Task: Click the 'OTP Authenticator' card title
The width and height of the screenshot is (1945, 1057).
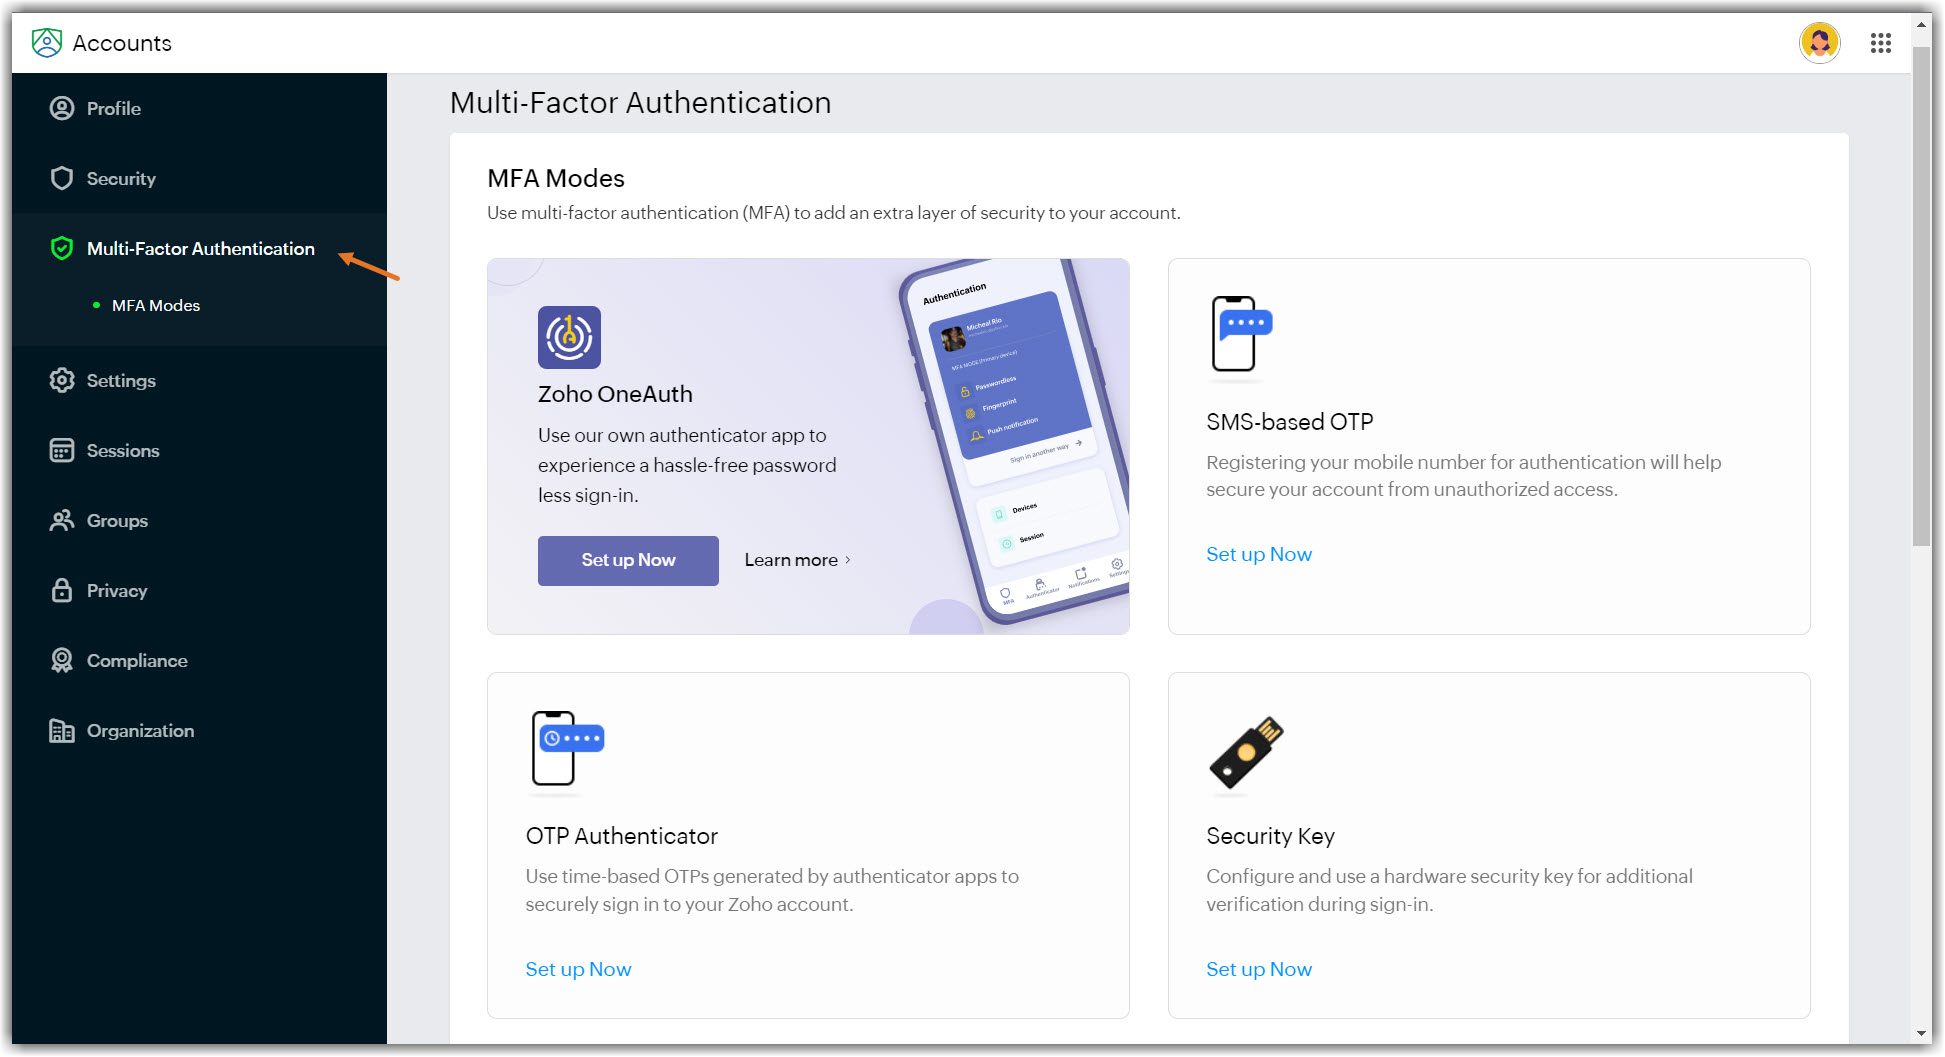Action: [621, 836]
